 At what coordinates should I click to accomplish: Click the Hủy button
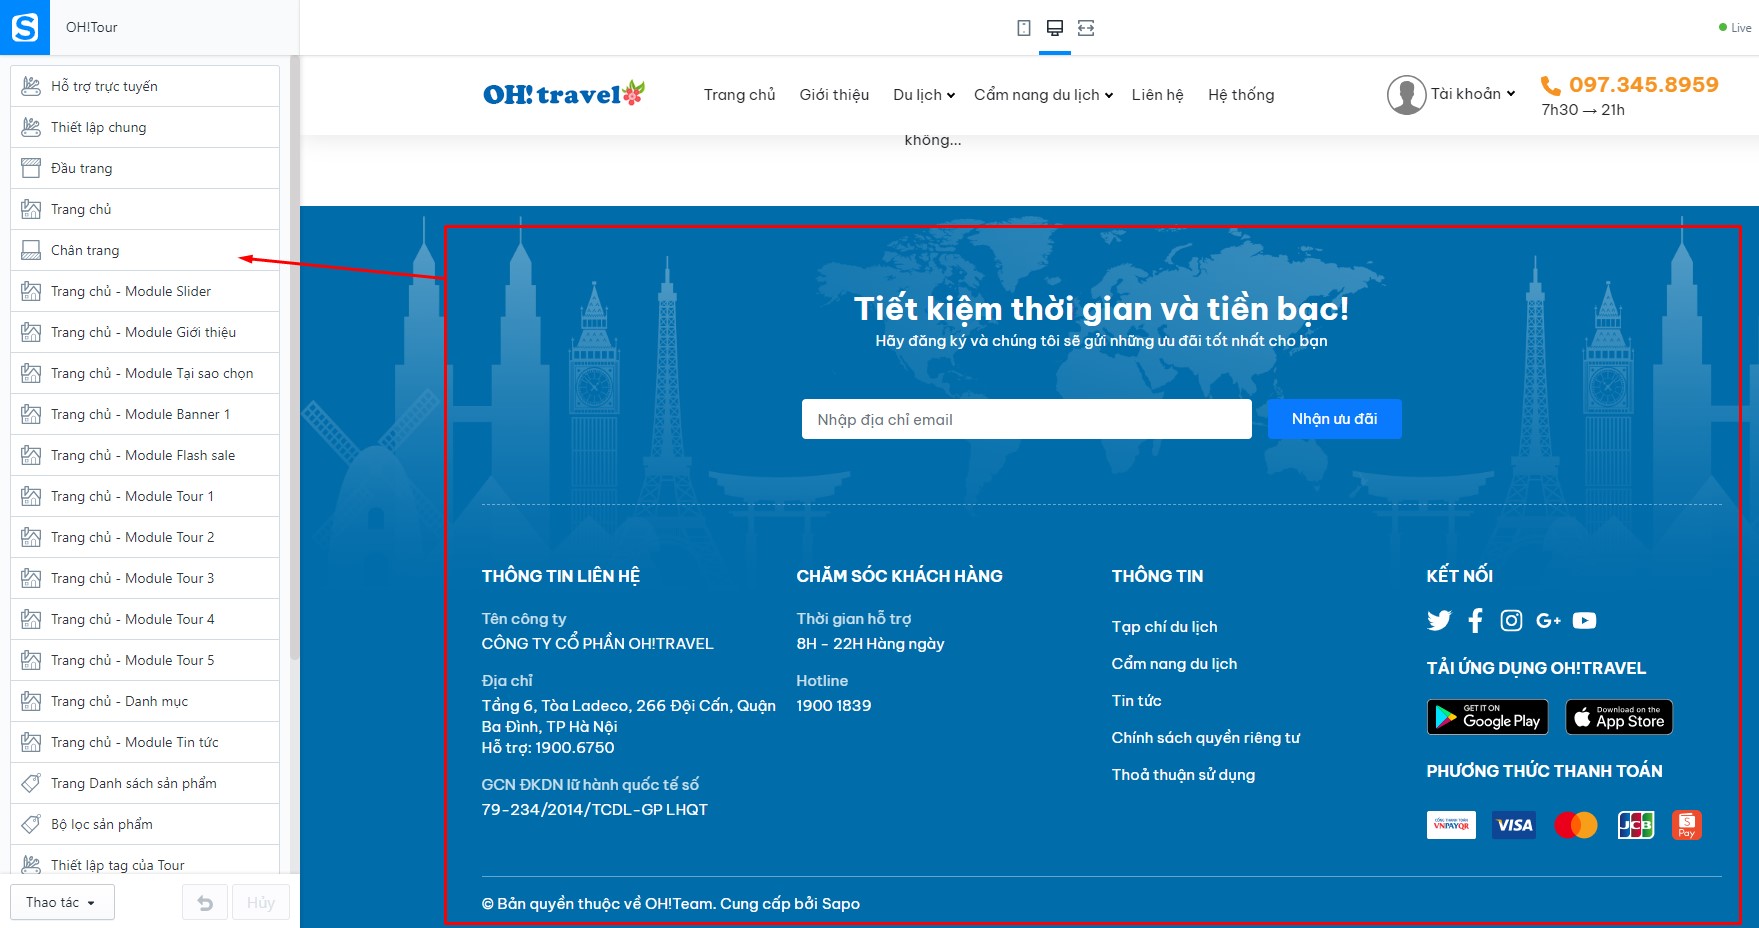point(261,903)
